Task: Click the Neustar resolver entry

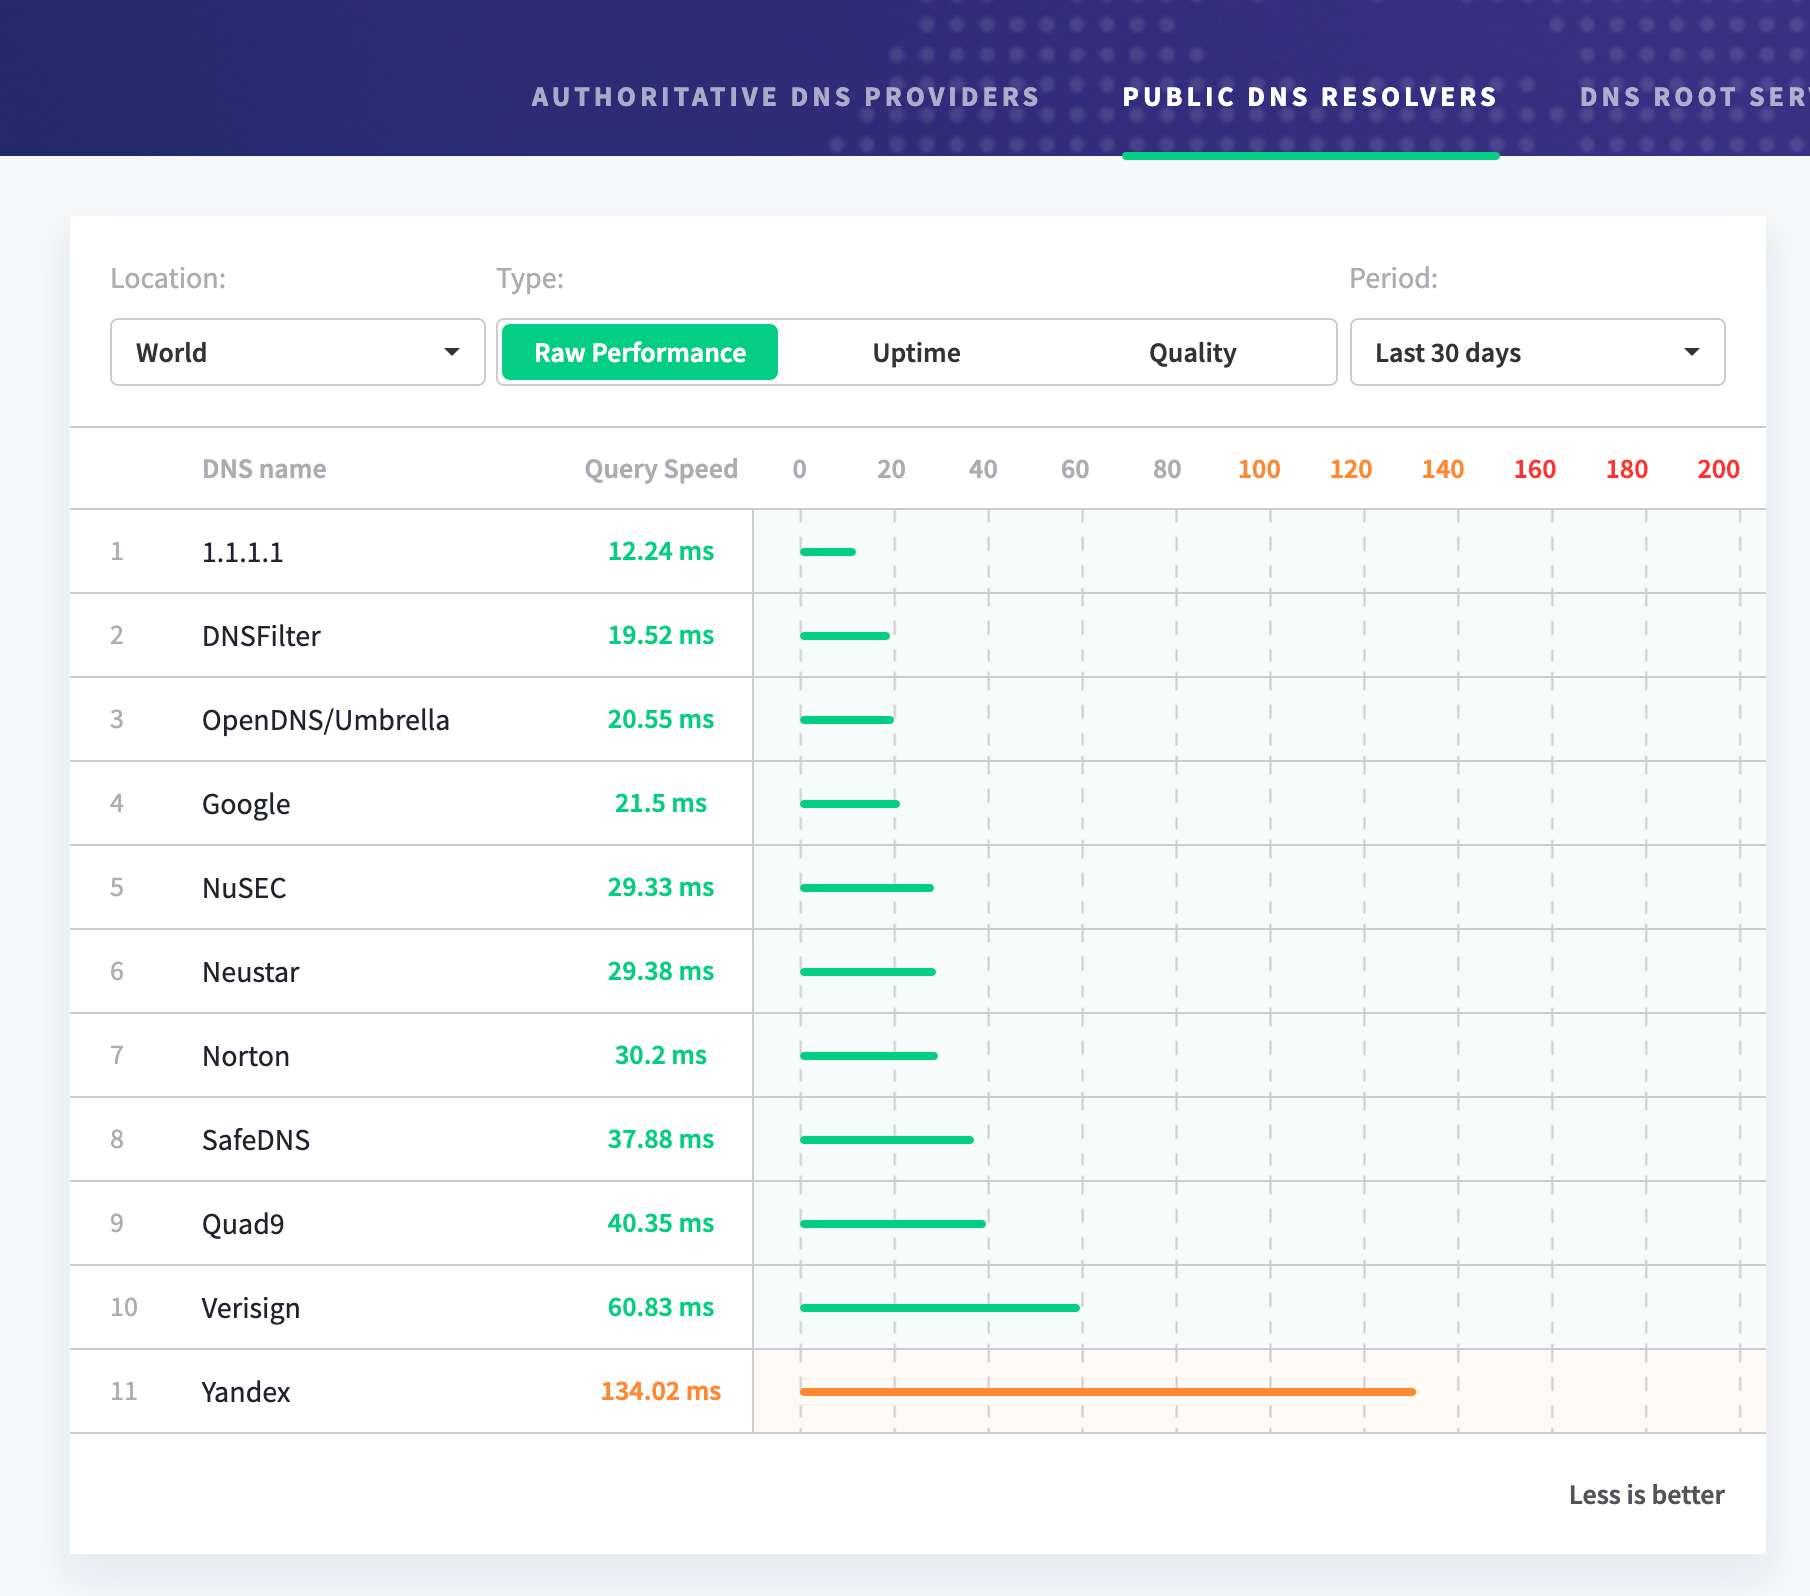Action: coord(250,972)
